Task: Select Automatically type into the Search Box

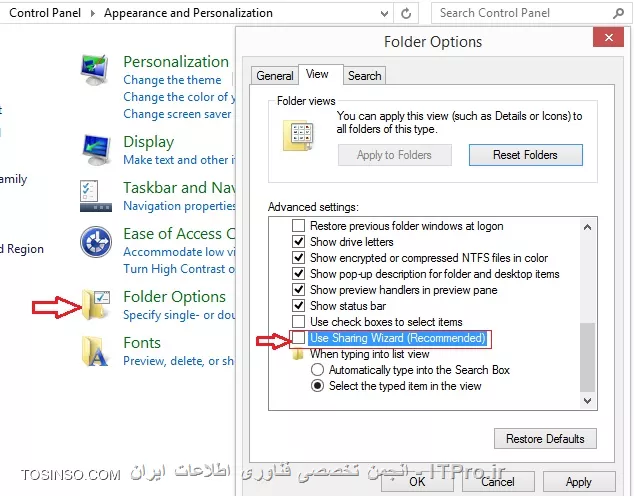Action: point(317,369)
